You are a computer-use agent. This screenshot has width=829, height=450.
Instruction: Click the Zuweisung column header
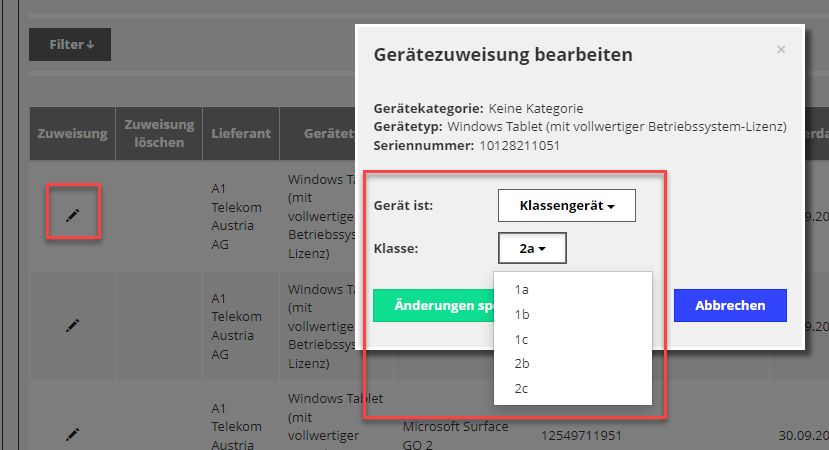pos(72,134)
